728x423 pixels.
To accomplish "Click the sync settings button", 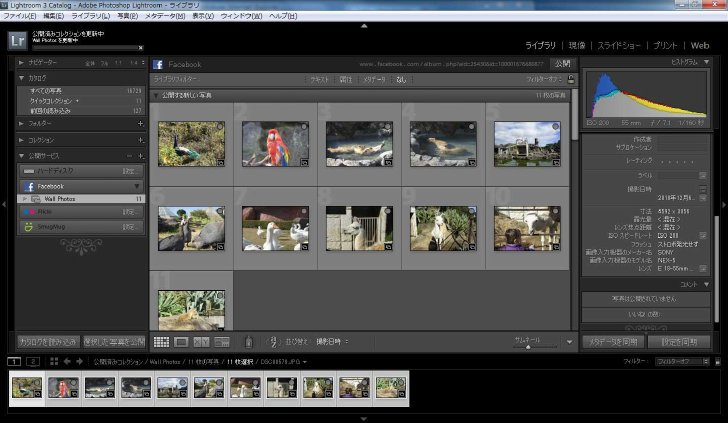I will [x=679, y=342].
